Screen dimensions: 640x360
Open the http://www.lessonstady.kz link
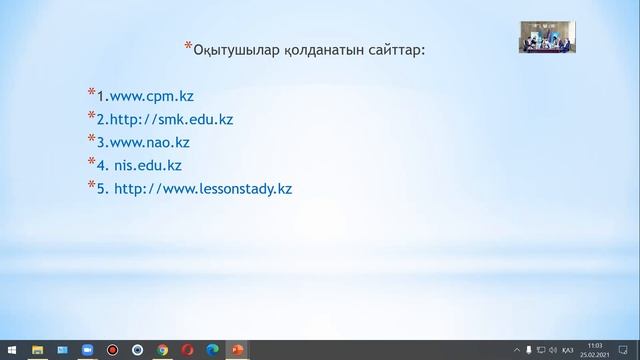click(203, 189)
